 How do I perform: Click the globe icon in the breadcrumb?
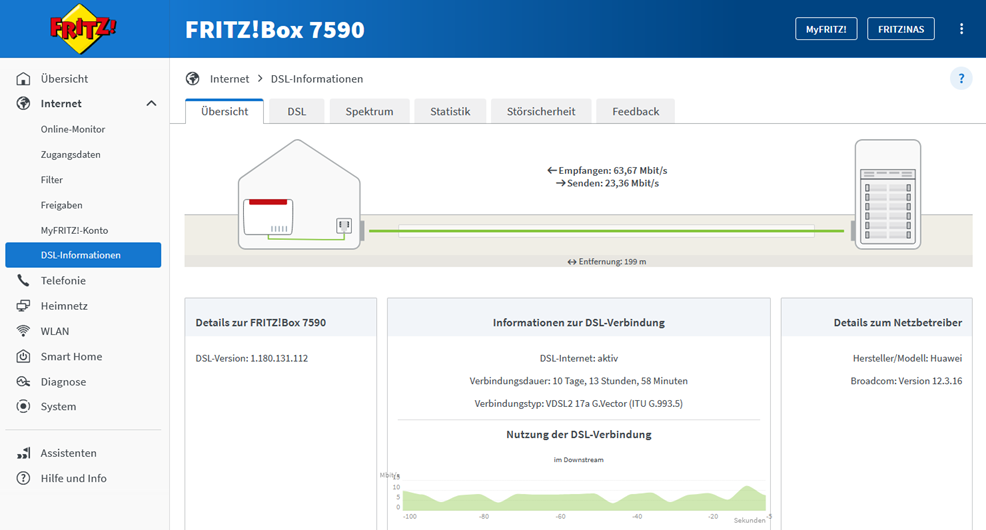(x=192, y=79)
